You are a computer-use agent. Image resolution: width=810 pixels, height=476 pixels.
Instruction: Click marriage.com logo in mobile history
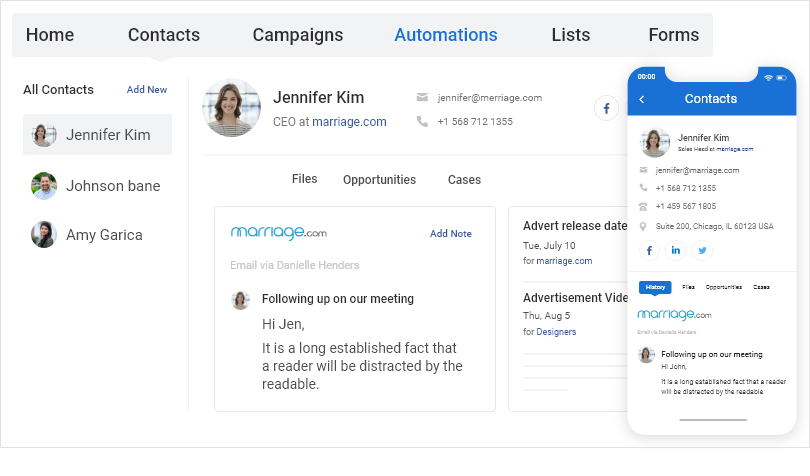tap(674, 314)
